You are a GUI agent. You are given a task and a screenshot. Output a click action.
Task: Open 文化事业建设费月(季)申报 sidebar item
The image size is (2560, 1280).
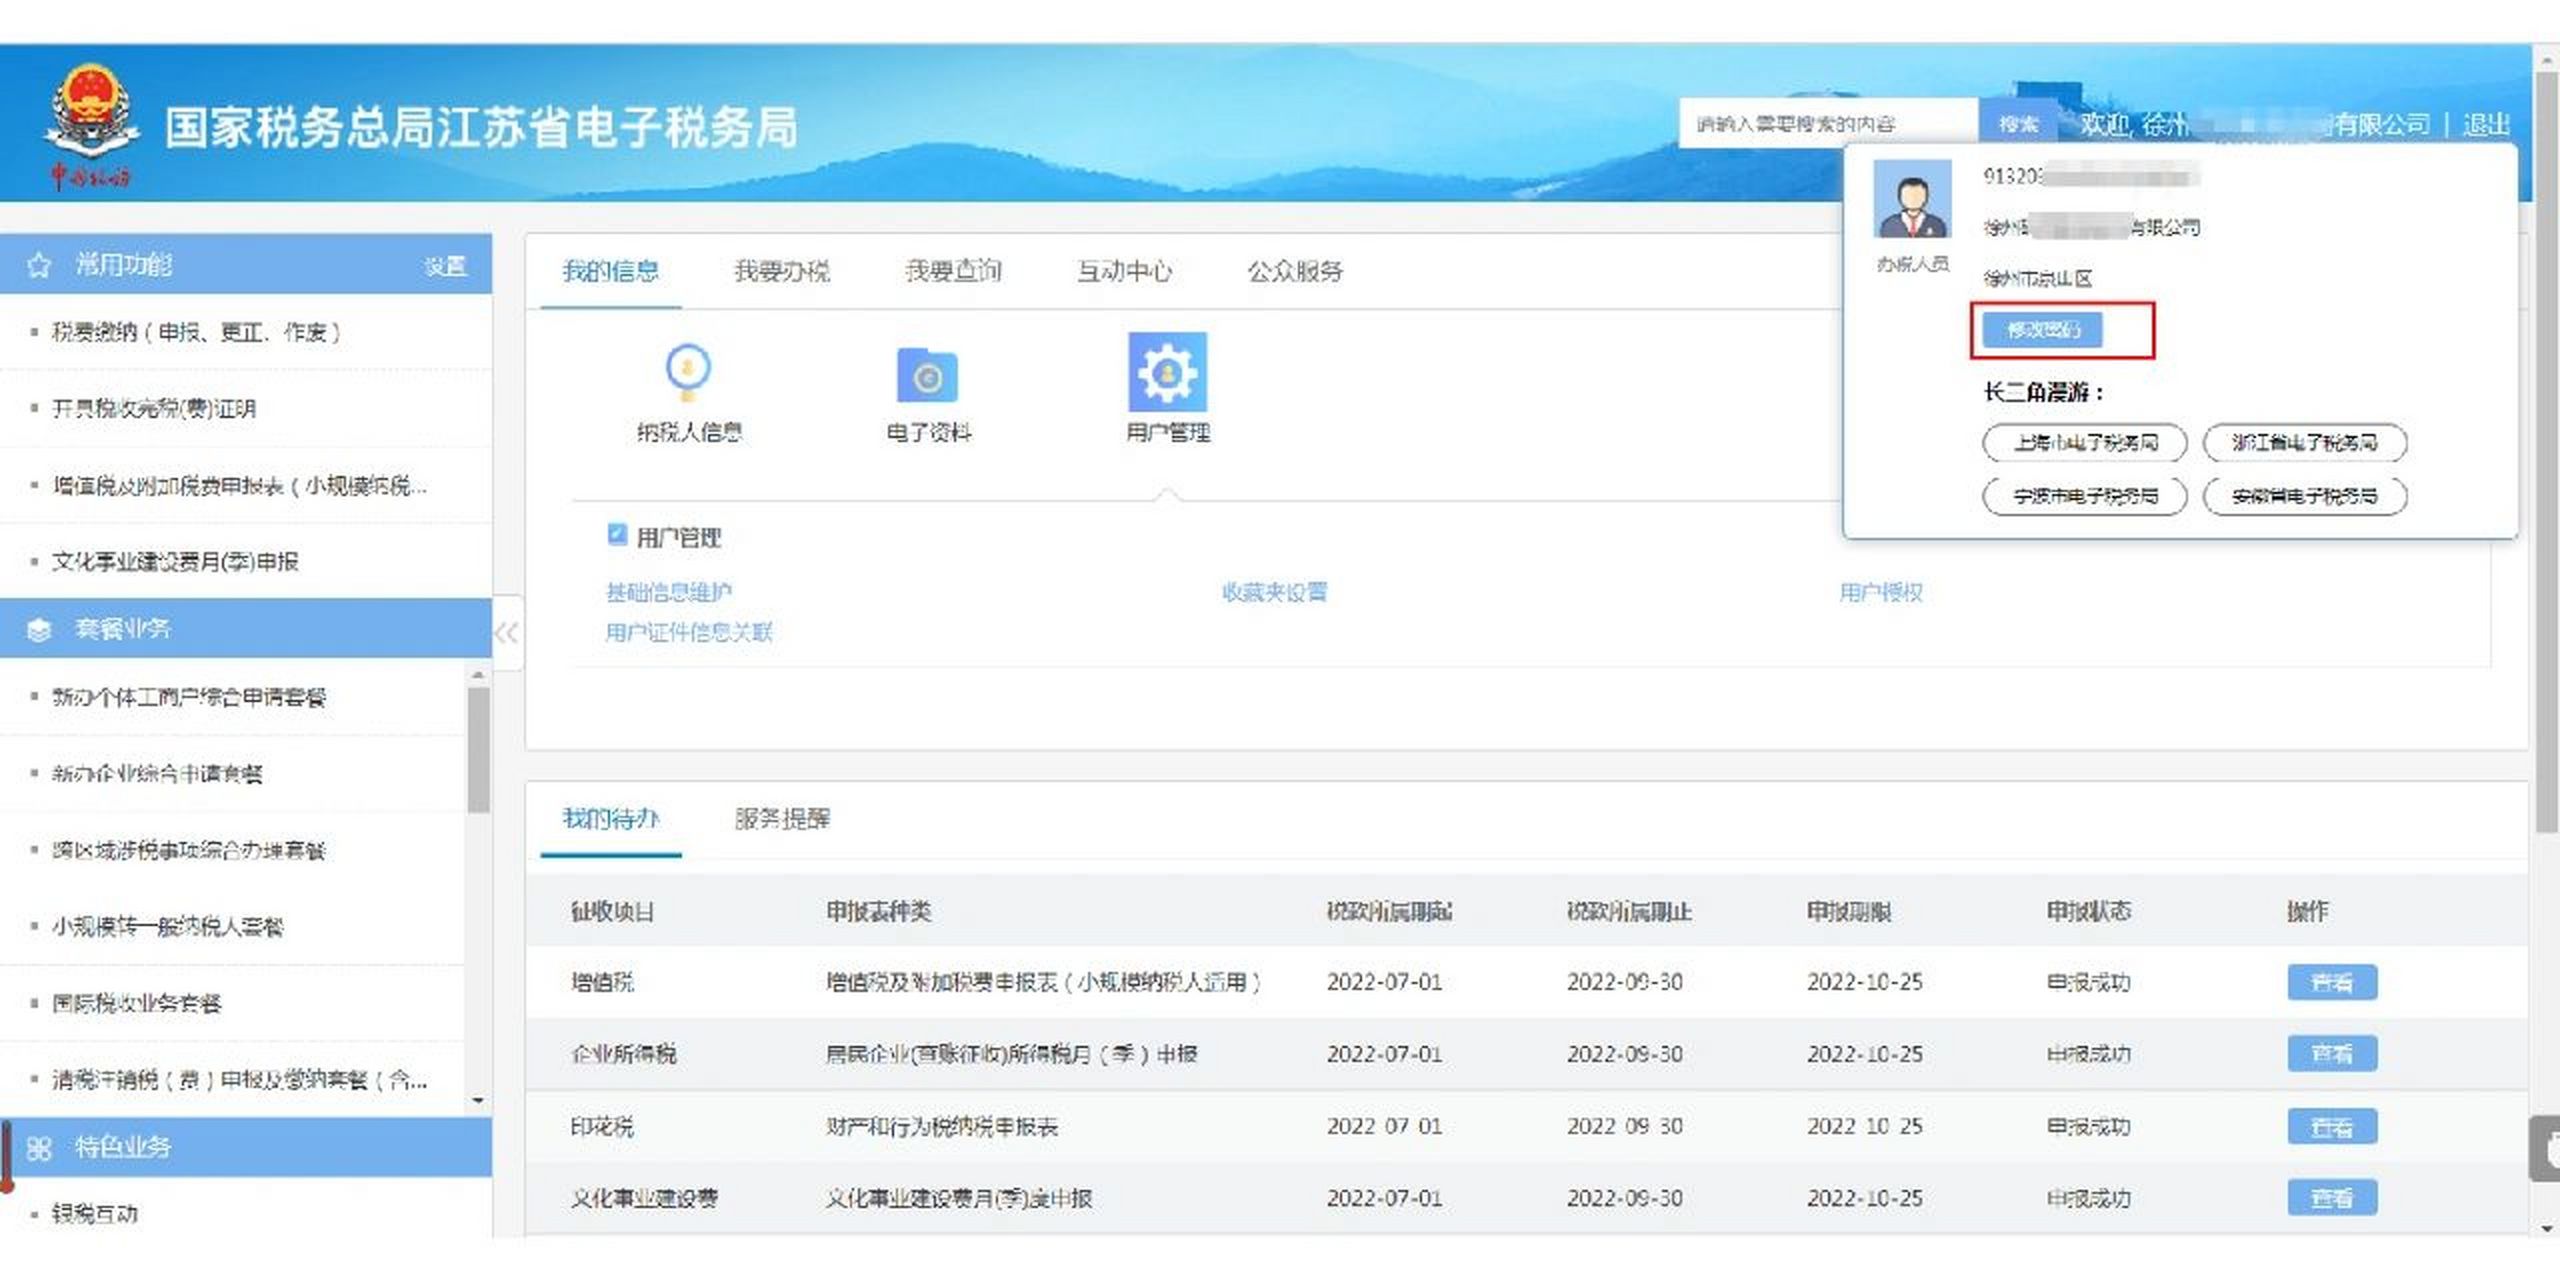[x=175, y=561]
